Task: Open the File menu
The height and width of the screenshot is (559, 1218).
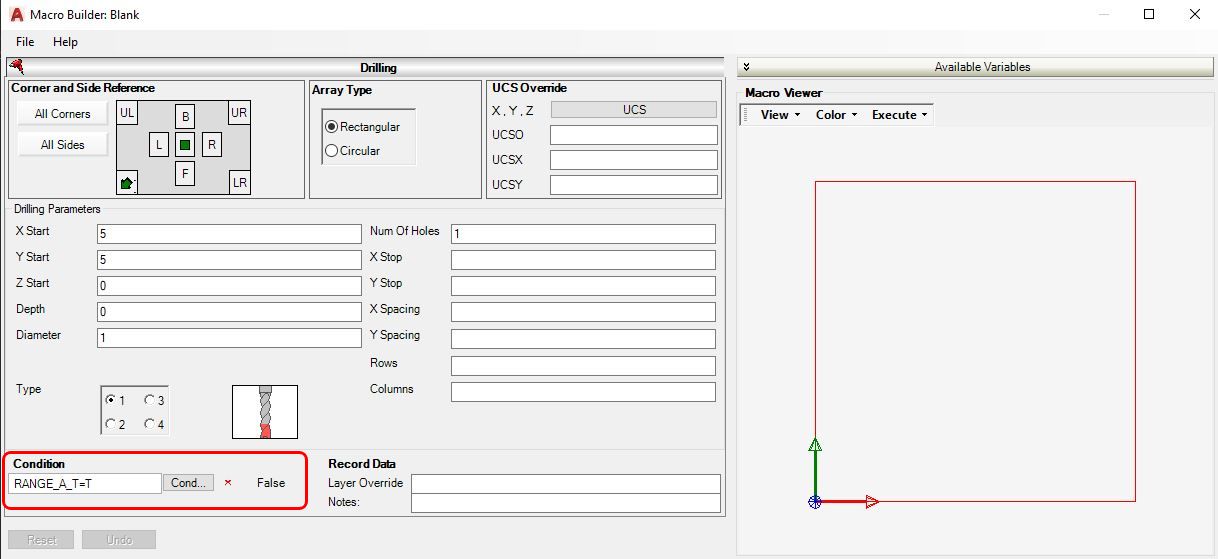Action: point(25,42)
